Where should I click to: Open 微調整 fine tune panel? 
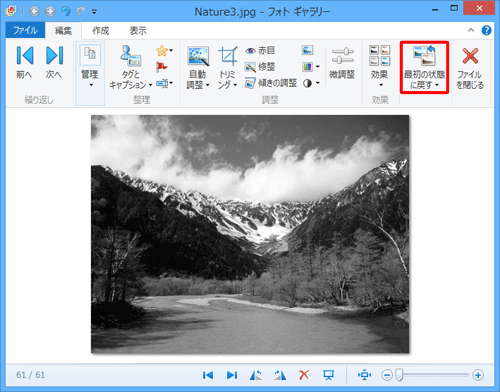(342, 63)
